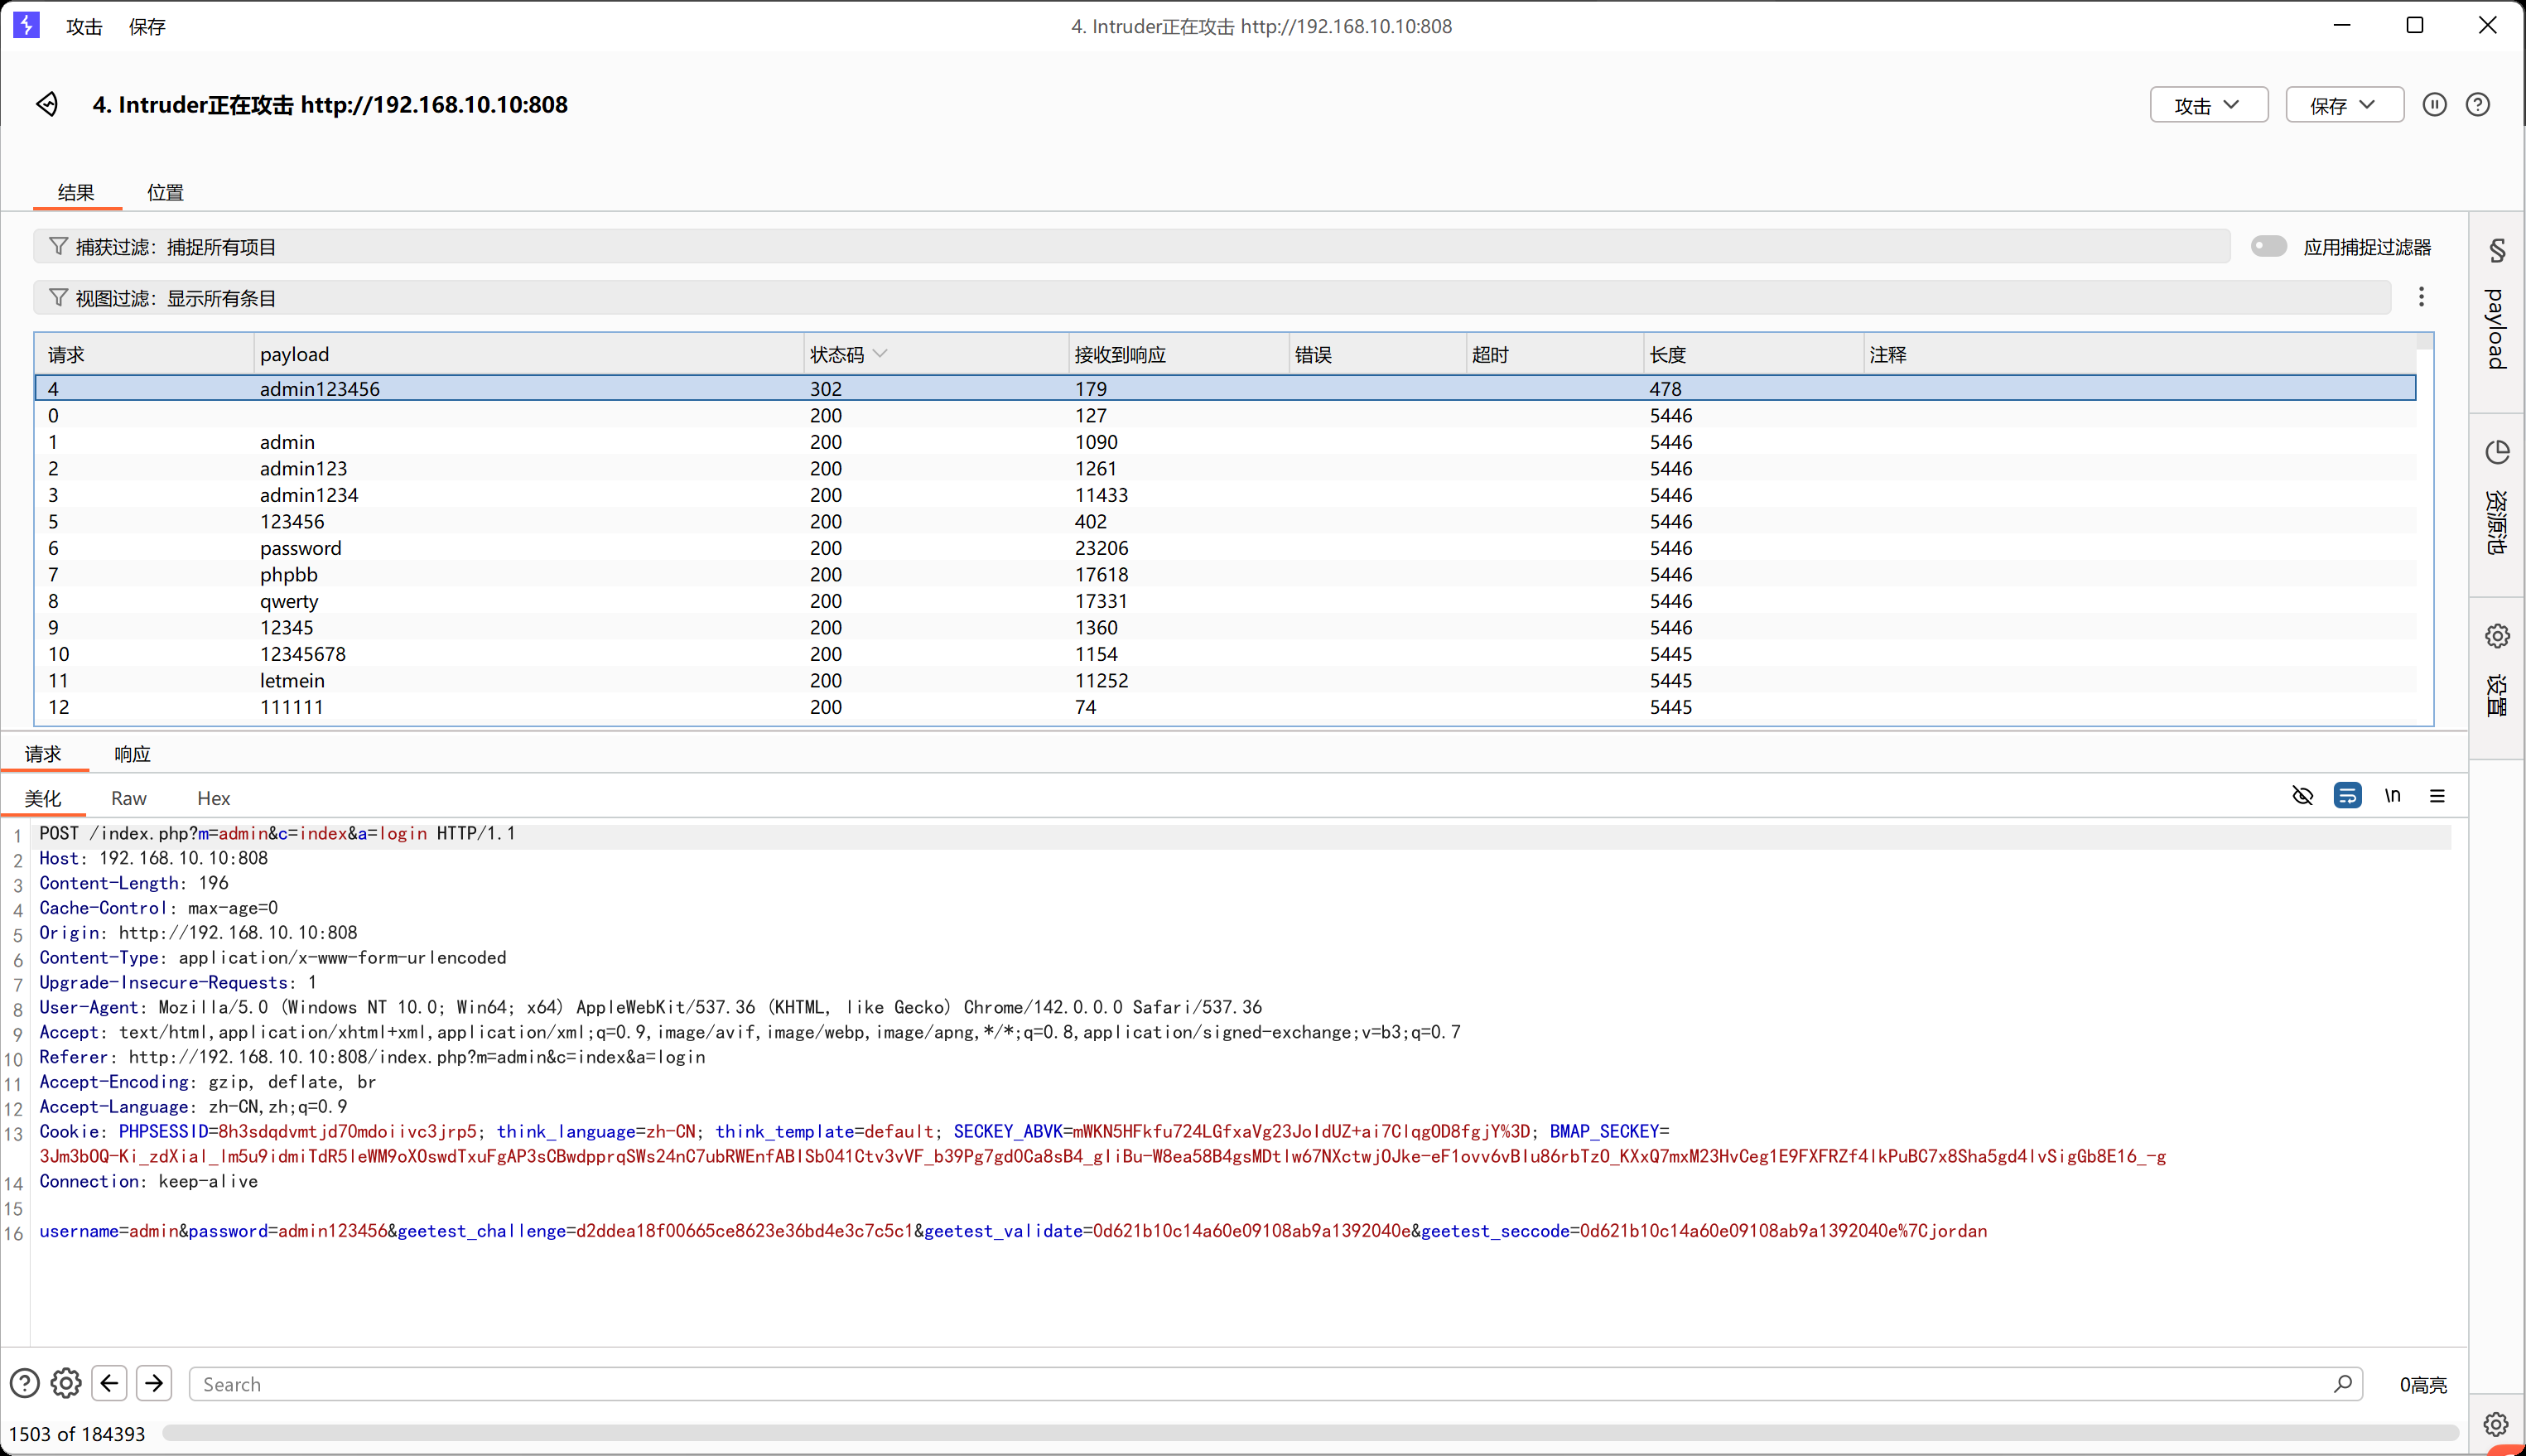Open the payload side panel icon
The width and height of the screenshot is (2526, 1456).
point(2497,250)
